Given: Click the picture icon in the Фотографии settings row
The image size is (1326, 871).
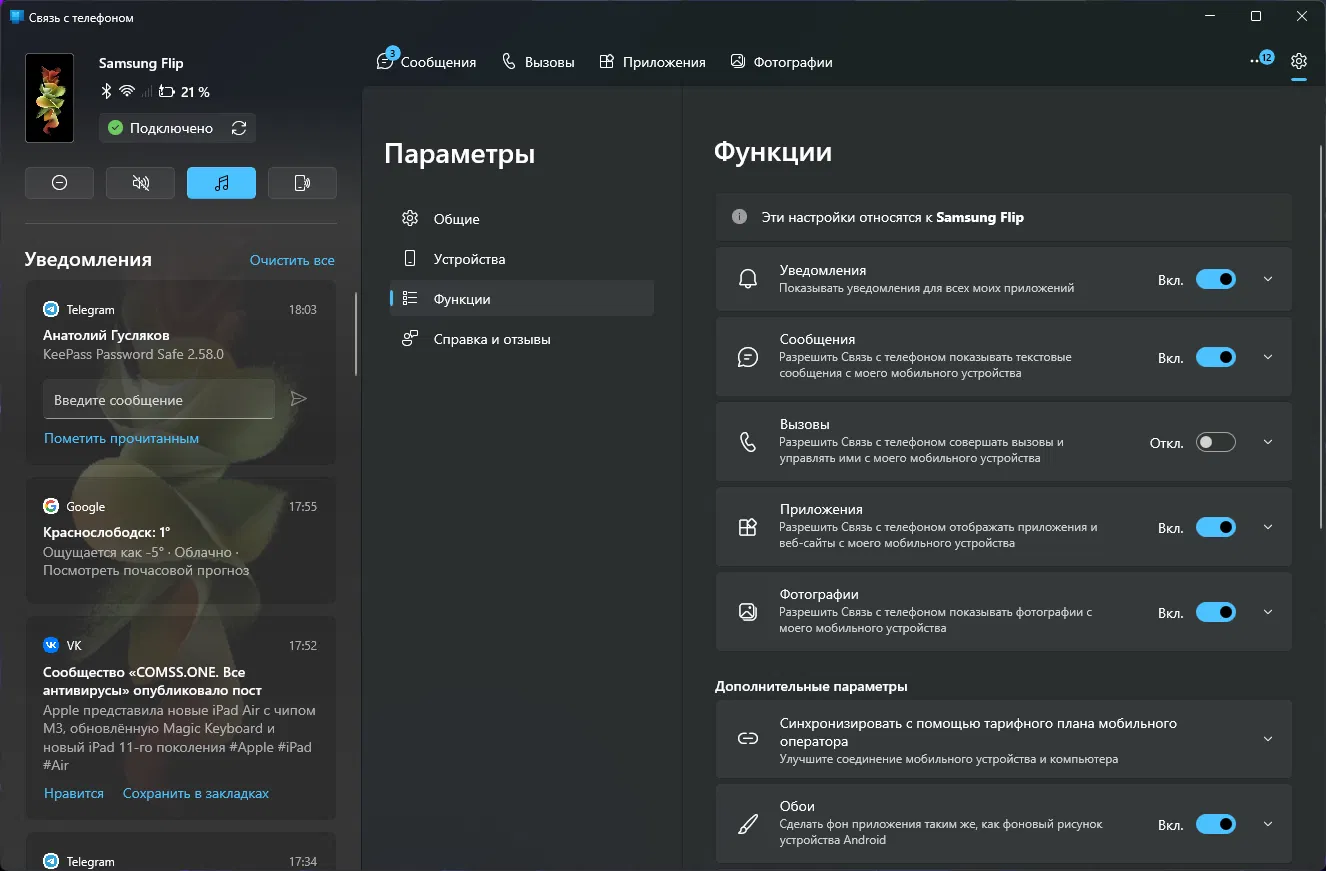Looking at the screenshot, I should [x=747, y=612].
